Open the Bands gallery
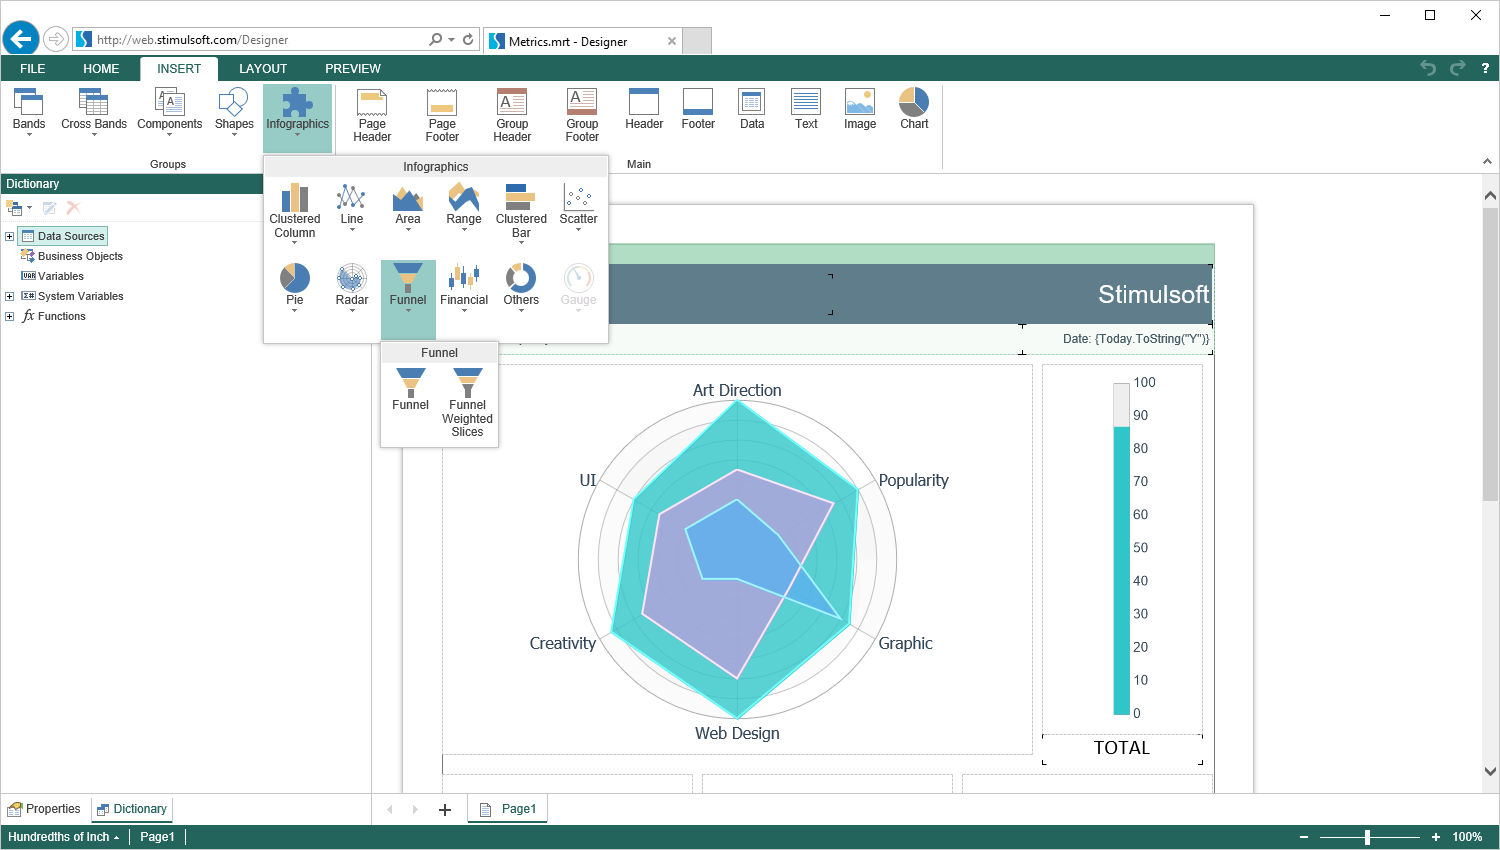1500x850 pixels. point(29,112)
